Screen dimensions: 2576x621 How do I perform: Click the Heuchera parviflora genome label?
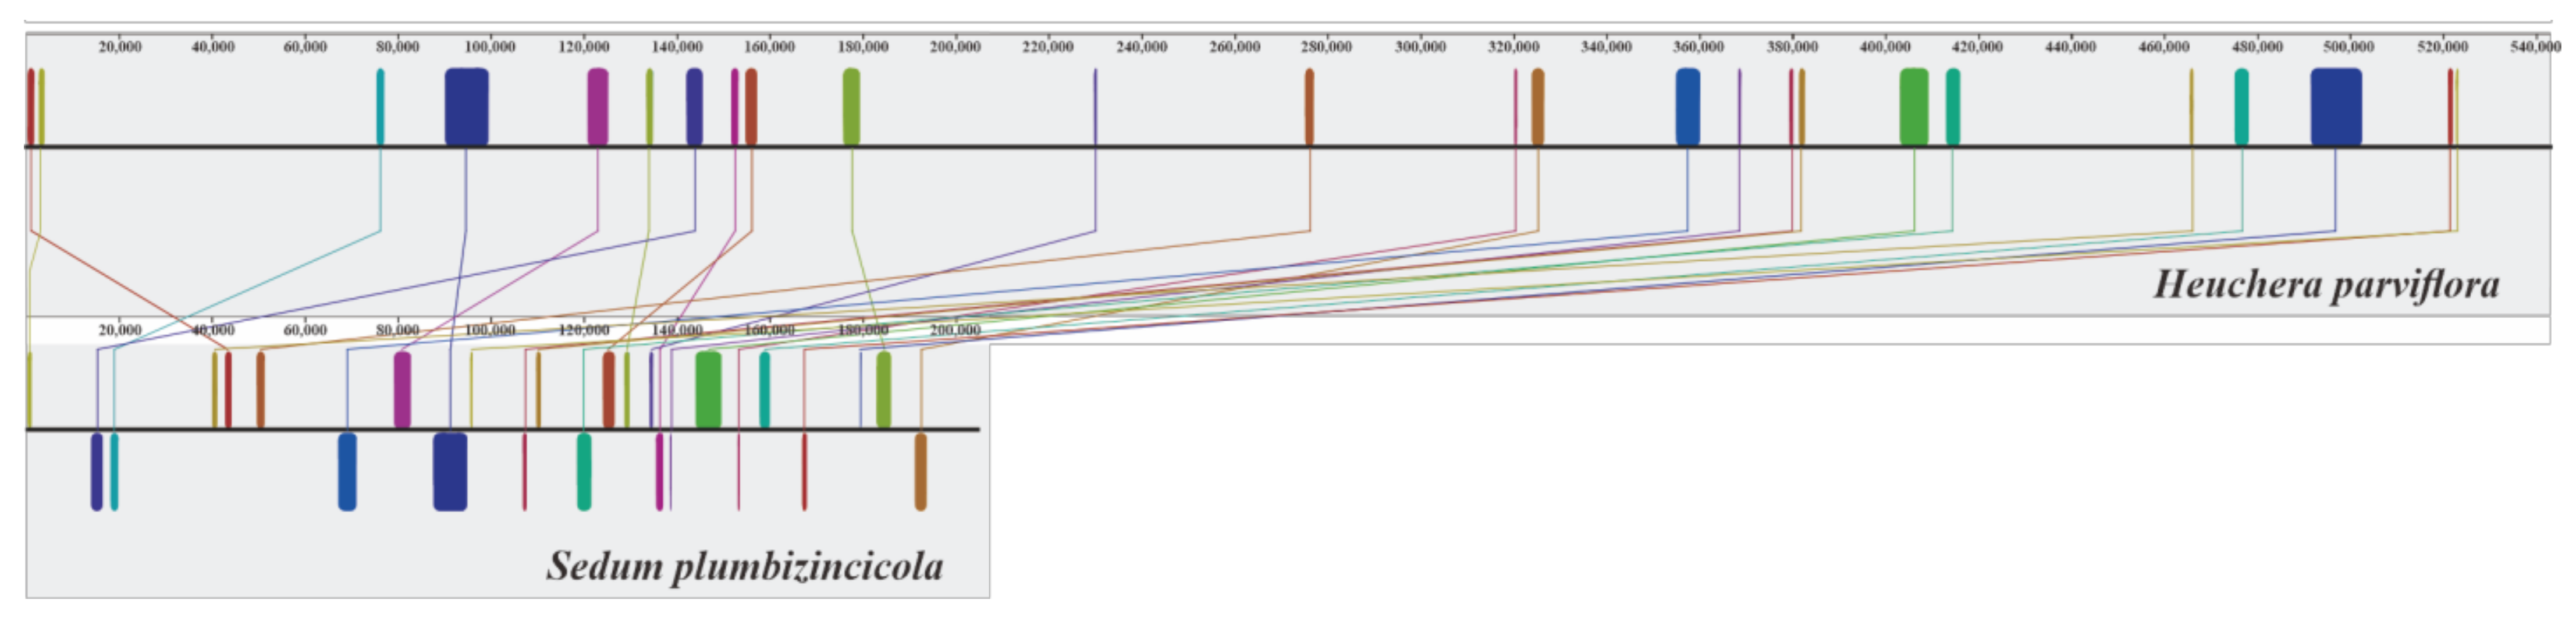(2326, 285)
